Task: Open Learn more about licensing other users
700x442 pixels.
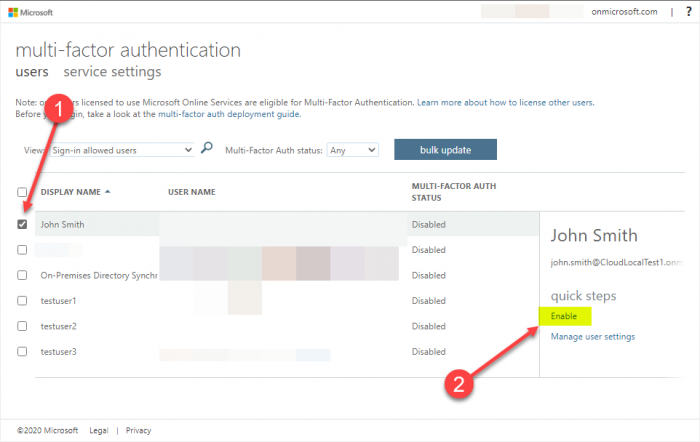Action: (x=505, y=102)
